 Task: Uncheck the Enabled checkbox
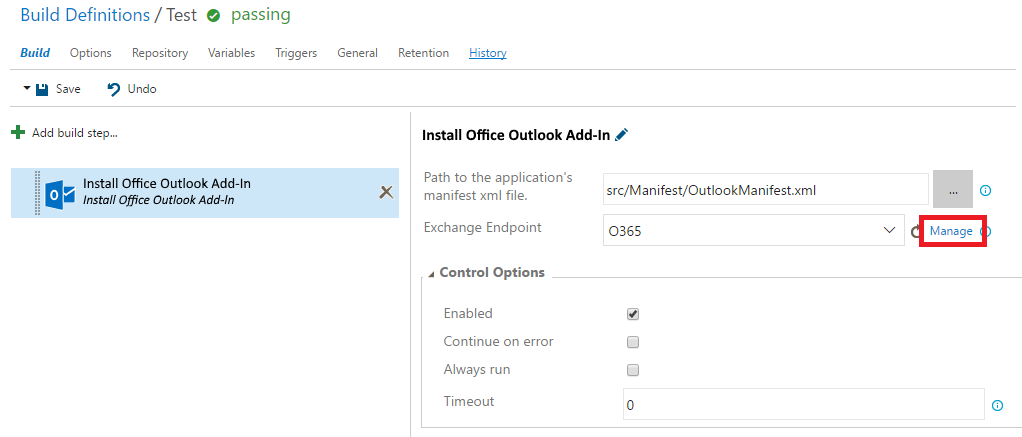633,314
